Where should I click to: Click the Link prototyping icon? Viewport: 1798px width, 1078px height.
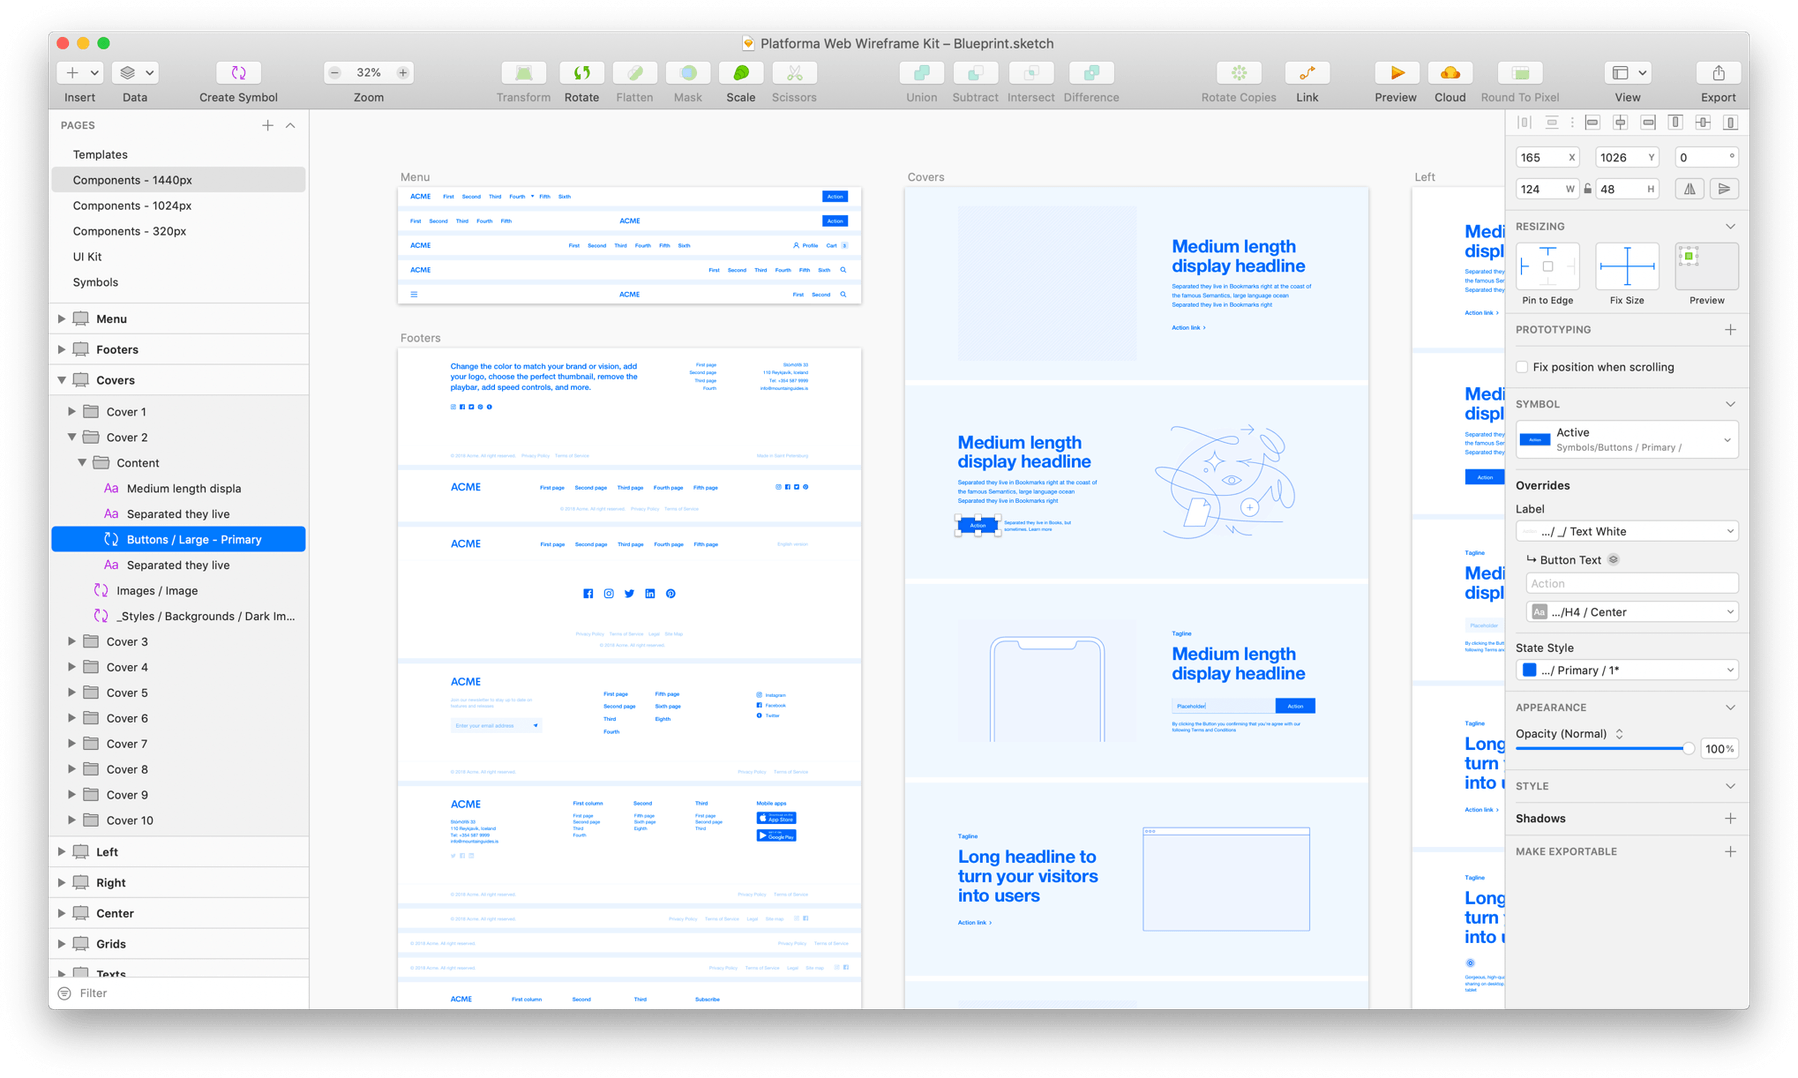pyautogui.click(x=1306, y=73)
